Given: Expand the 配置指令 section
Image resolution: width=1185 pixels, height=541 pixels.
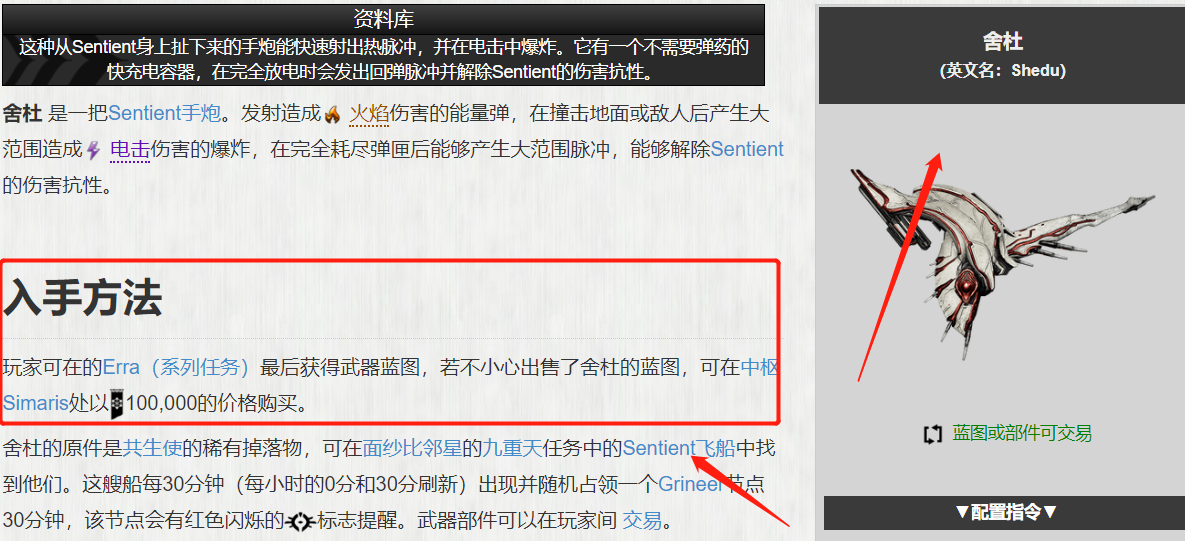Looking at the screenshot, I should (1004, 512).
